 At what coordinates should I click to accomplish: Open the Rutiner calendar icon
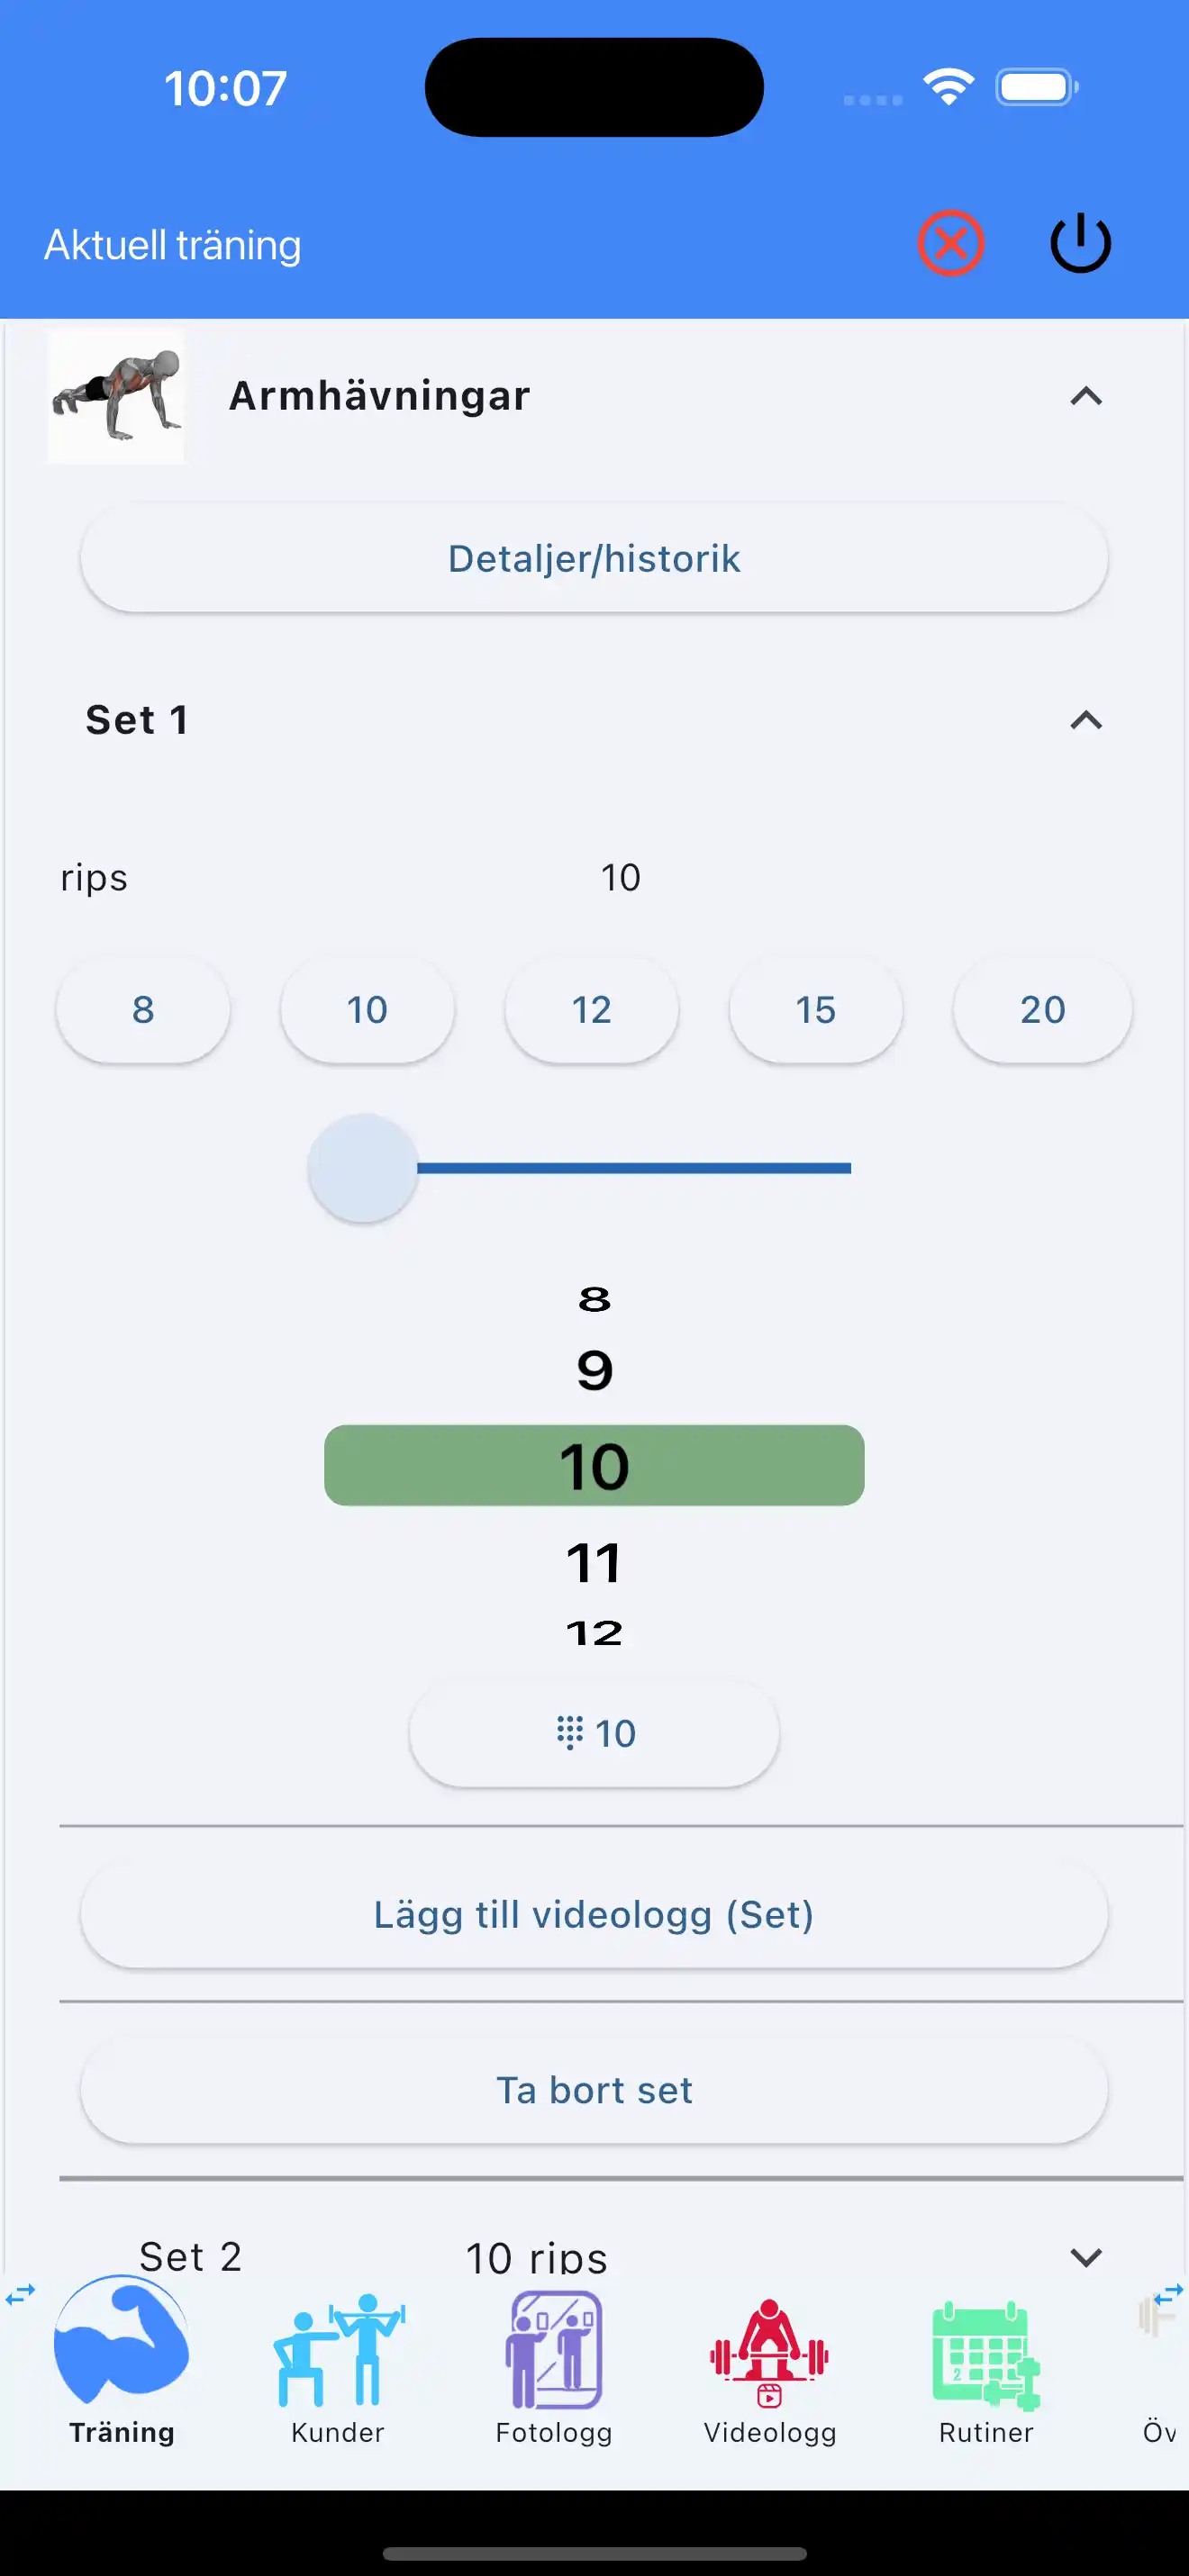[x=985, y=2354]
